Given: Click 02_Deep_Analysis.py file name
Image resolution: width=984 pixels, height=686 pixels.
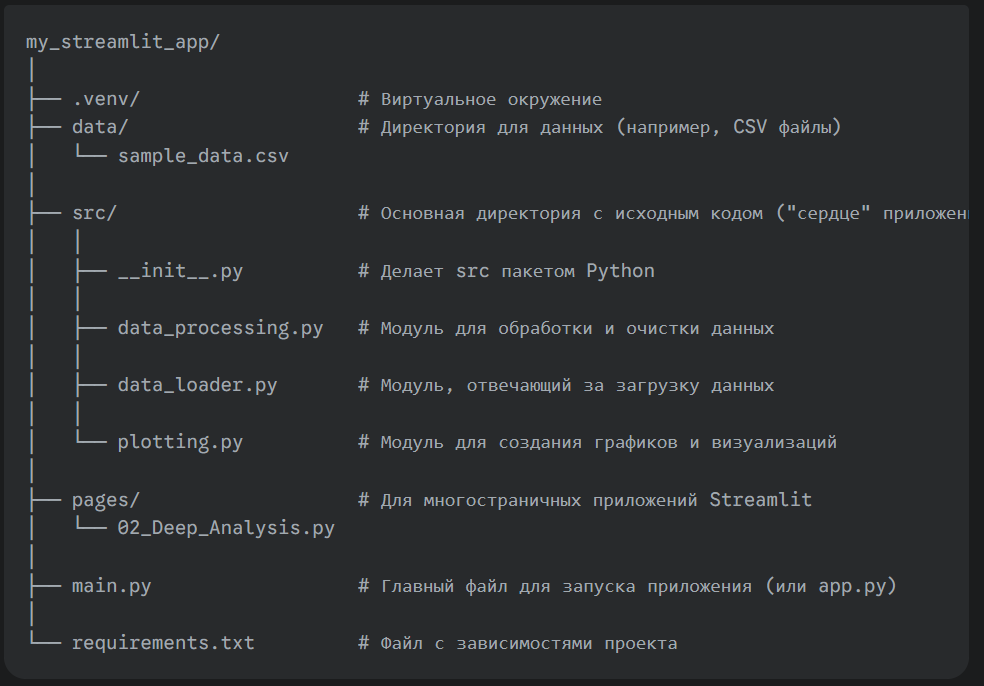Looking at the screenshot, I should (226, 528).
